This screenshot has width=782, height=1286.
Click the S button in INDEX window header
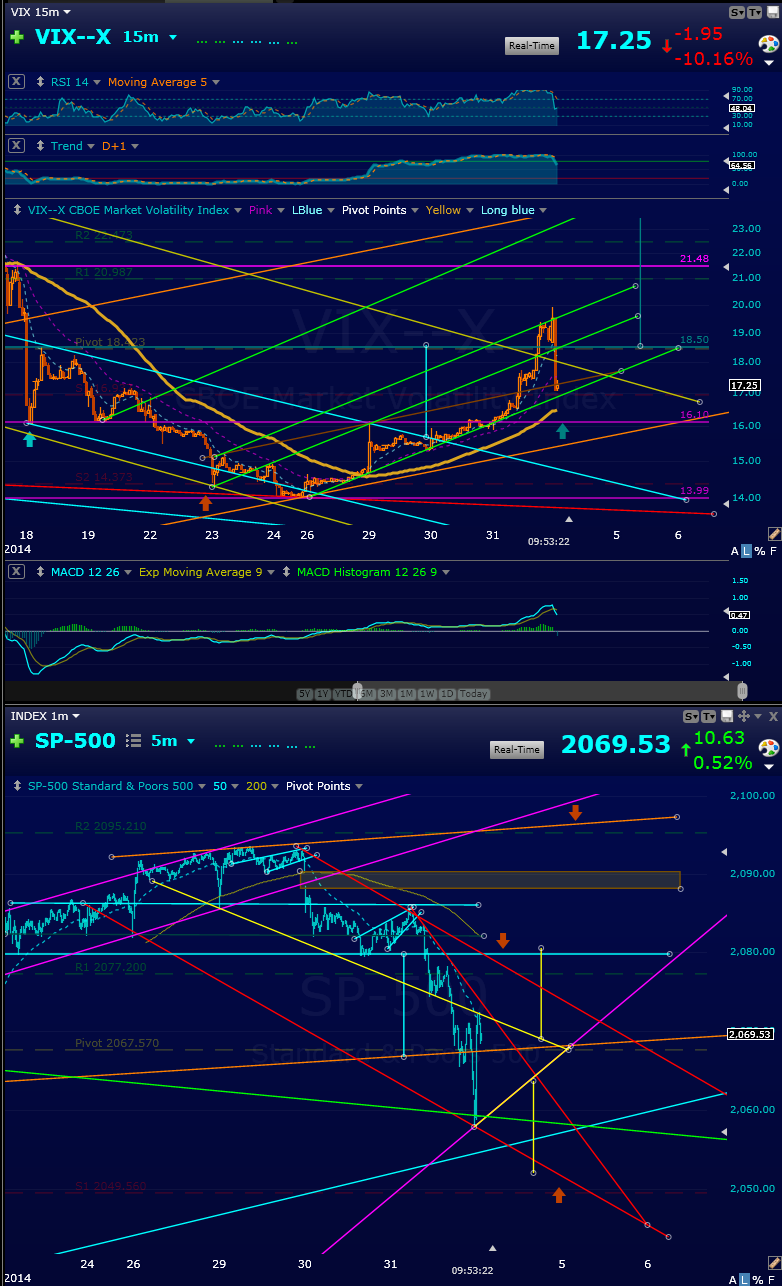[691, 716]
